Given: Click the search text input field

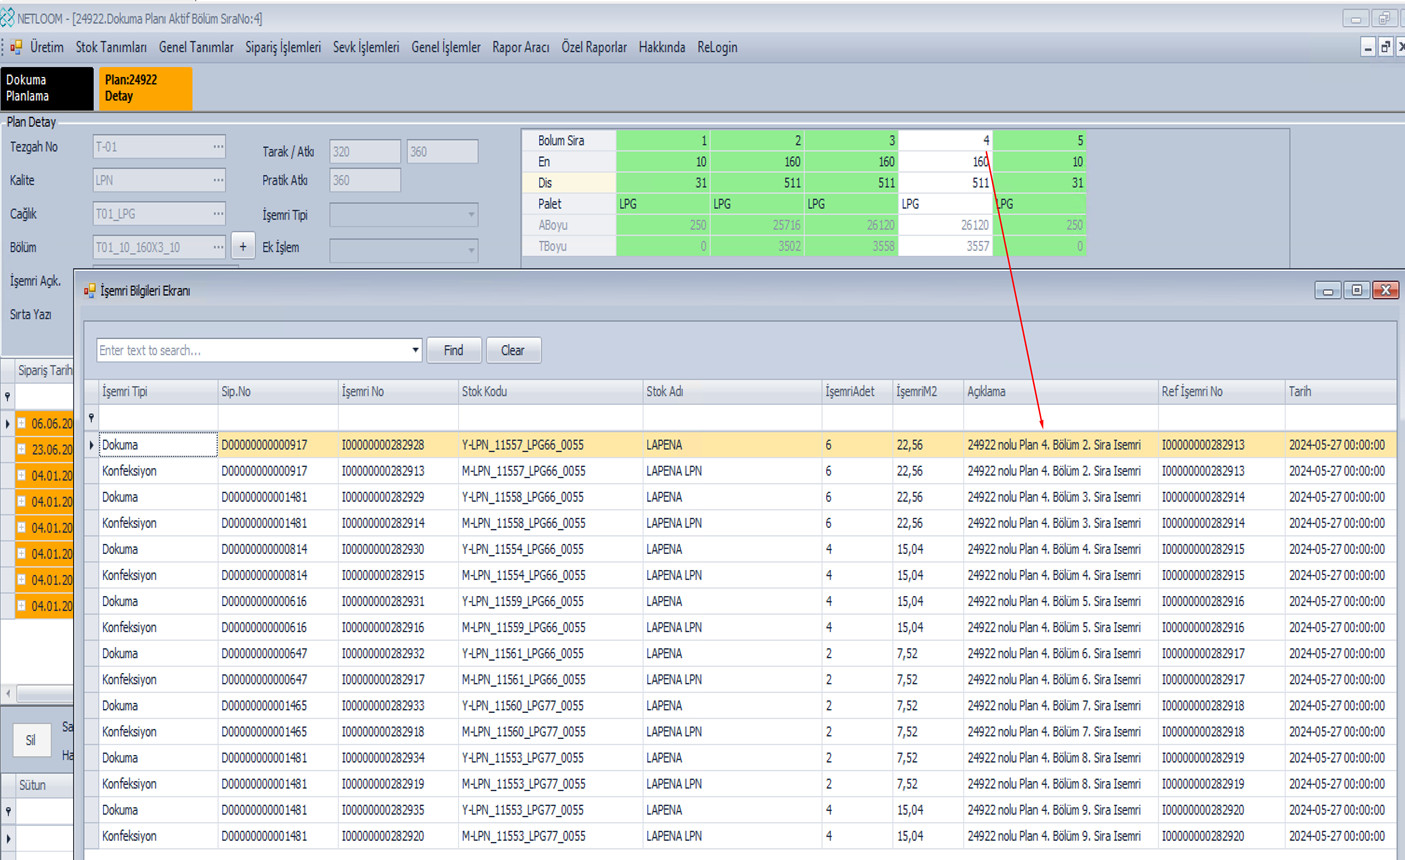Looking at the screenshot, I should click(253, 350).
